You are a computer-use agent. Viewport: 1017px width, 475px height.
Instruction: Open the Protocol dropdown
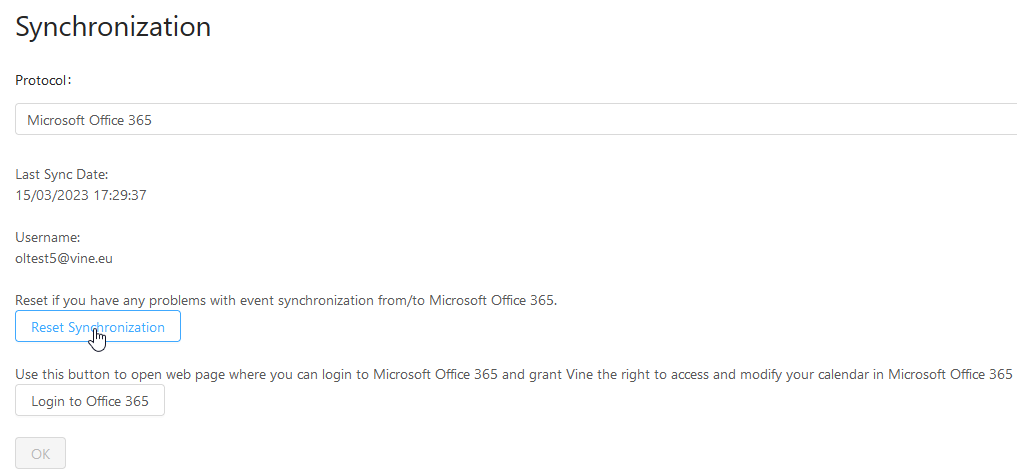point(515,120)
